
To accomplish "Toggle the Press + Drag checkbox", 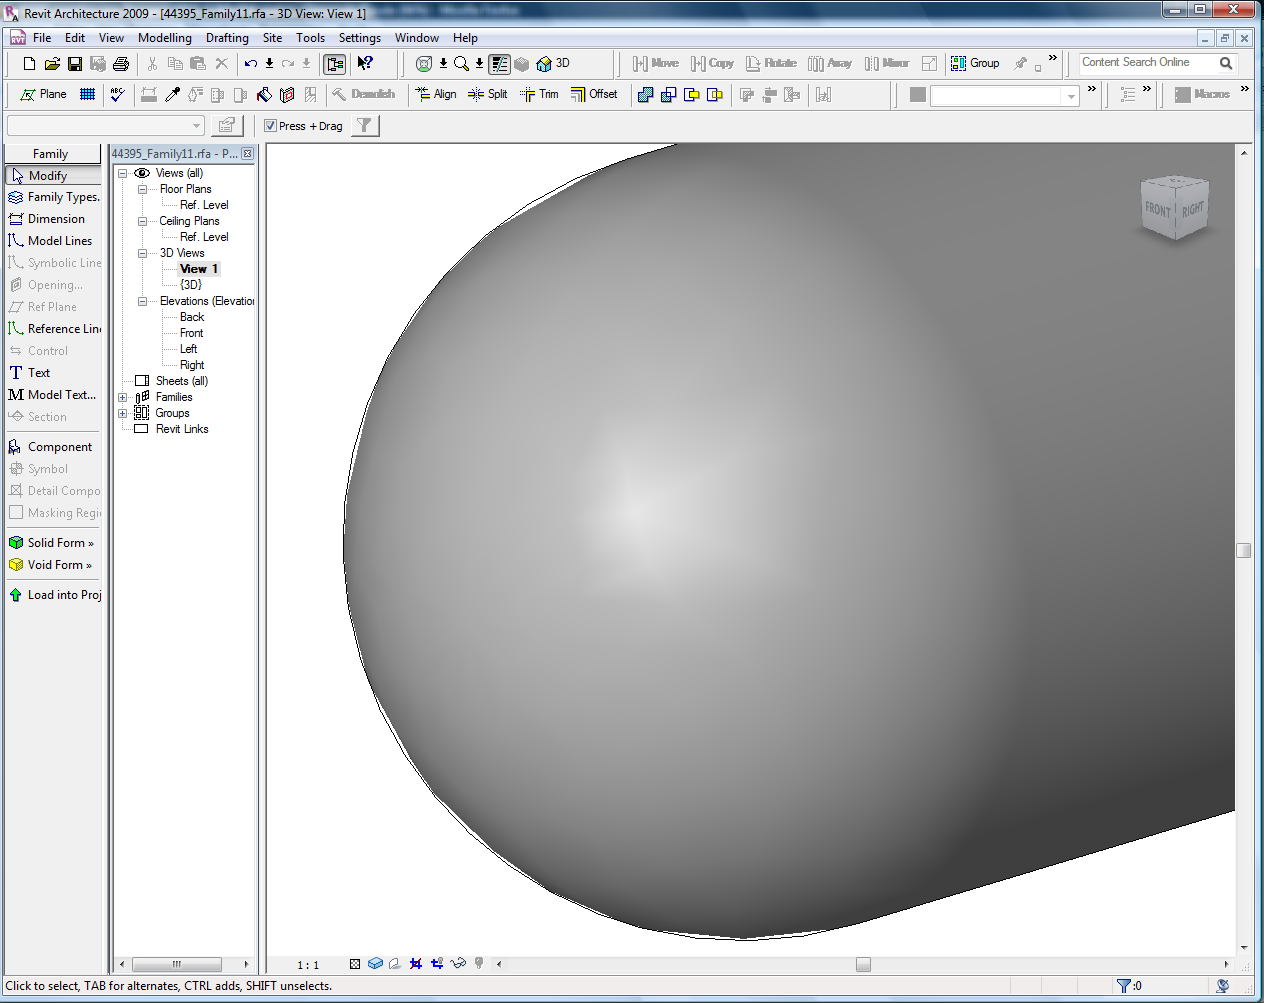I will pyautogui.click(x=271, y=126).
